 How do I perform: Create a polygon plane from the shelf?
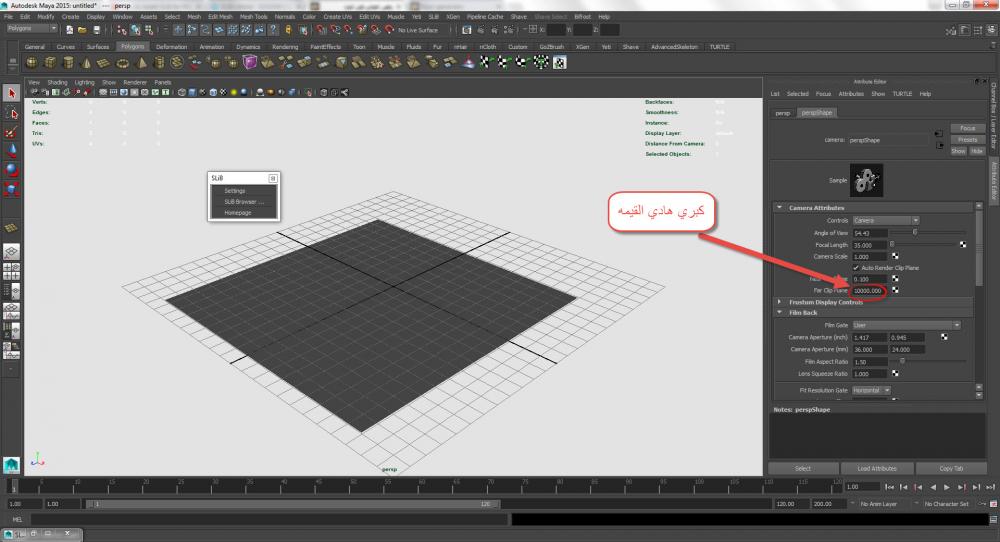pyautogui.click(x=103, y=62)
